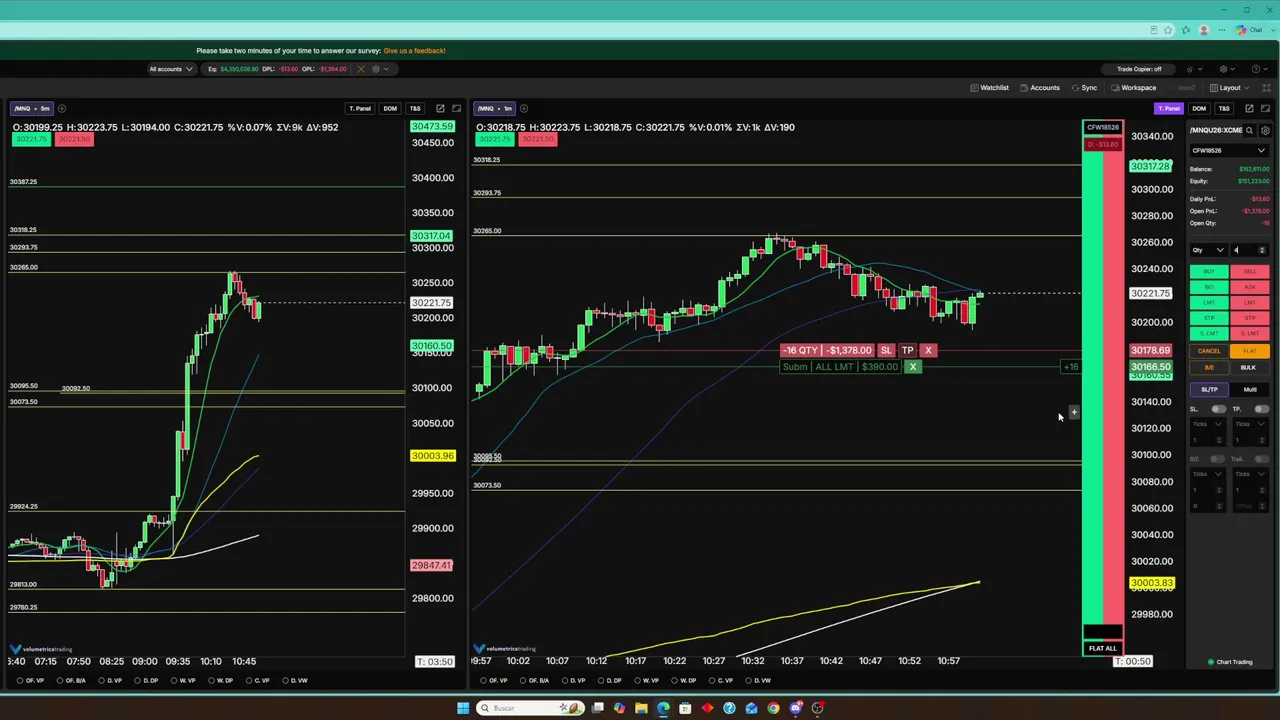
Task: Open the TP Ticks unit dropdown
Action: coord(1250,424)
